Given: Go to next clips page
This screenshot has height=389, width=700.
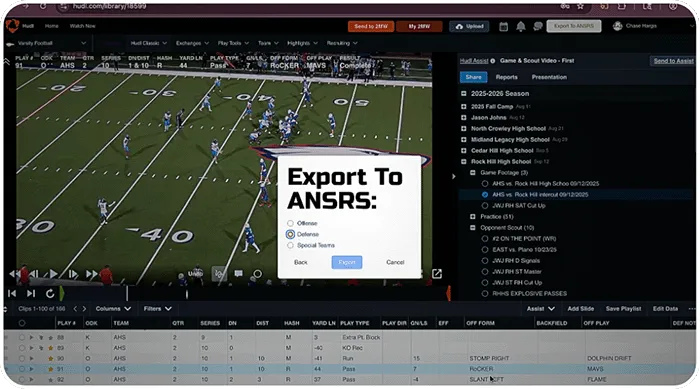Looking at the screenshot, I should point(84,309).
